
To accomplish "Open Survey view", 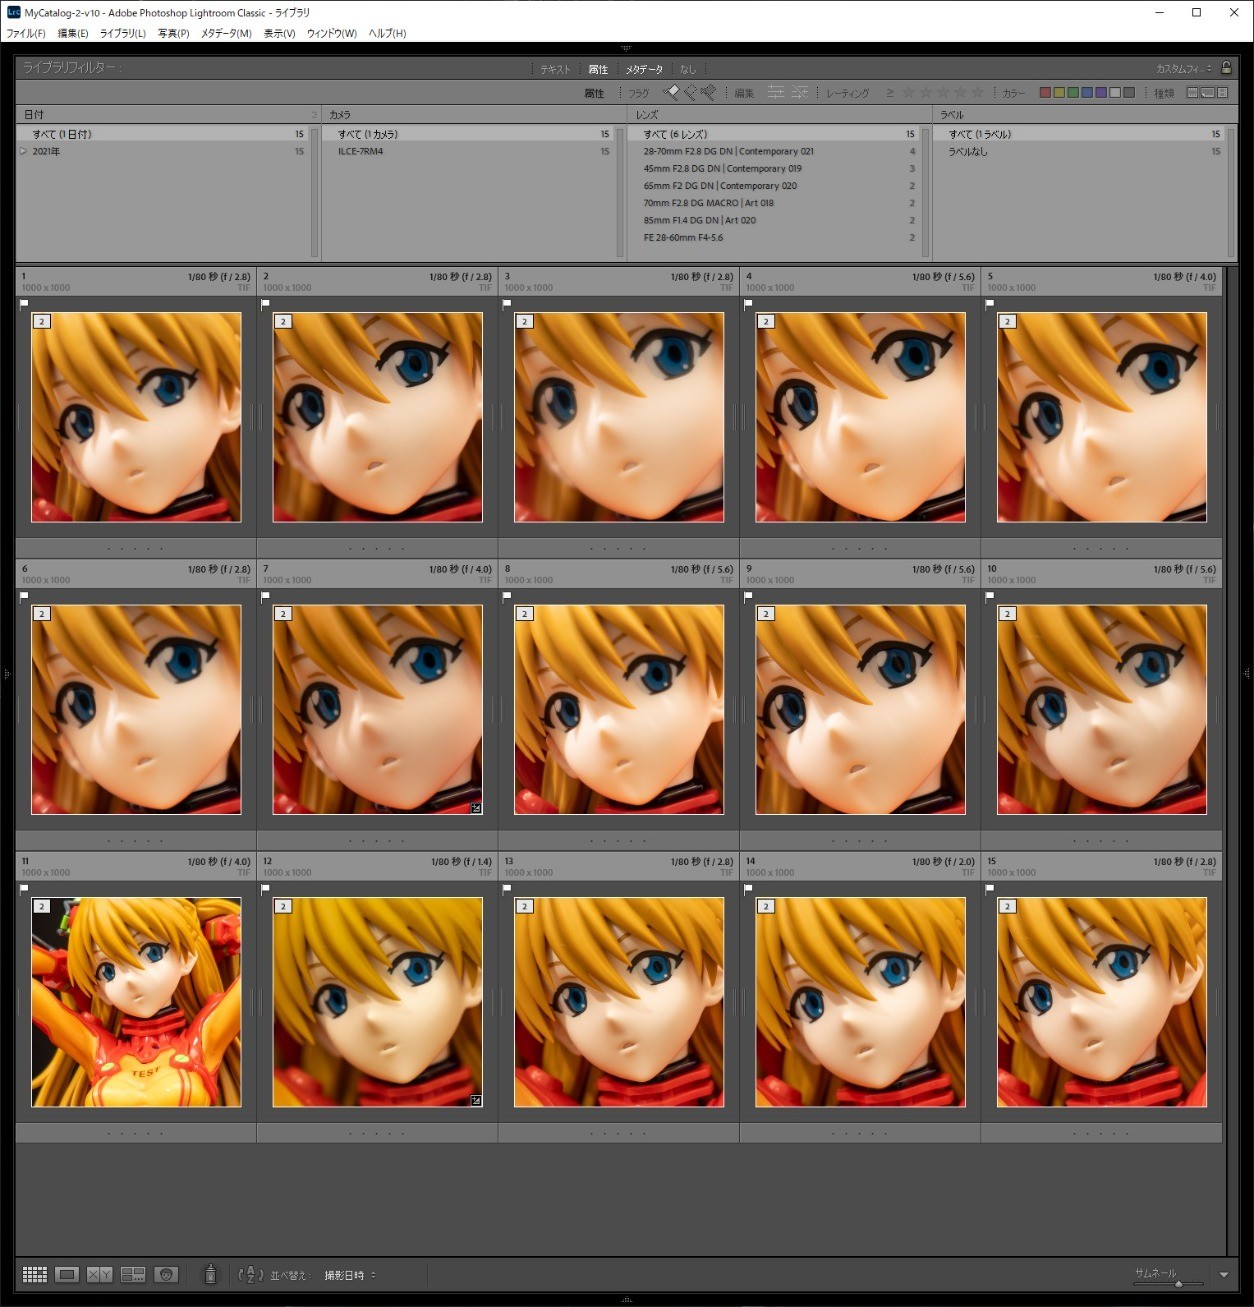I will (133, 1274).
